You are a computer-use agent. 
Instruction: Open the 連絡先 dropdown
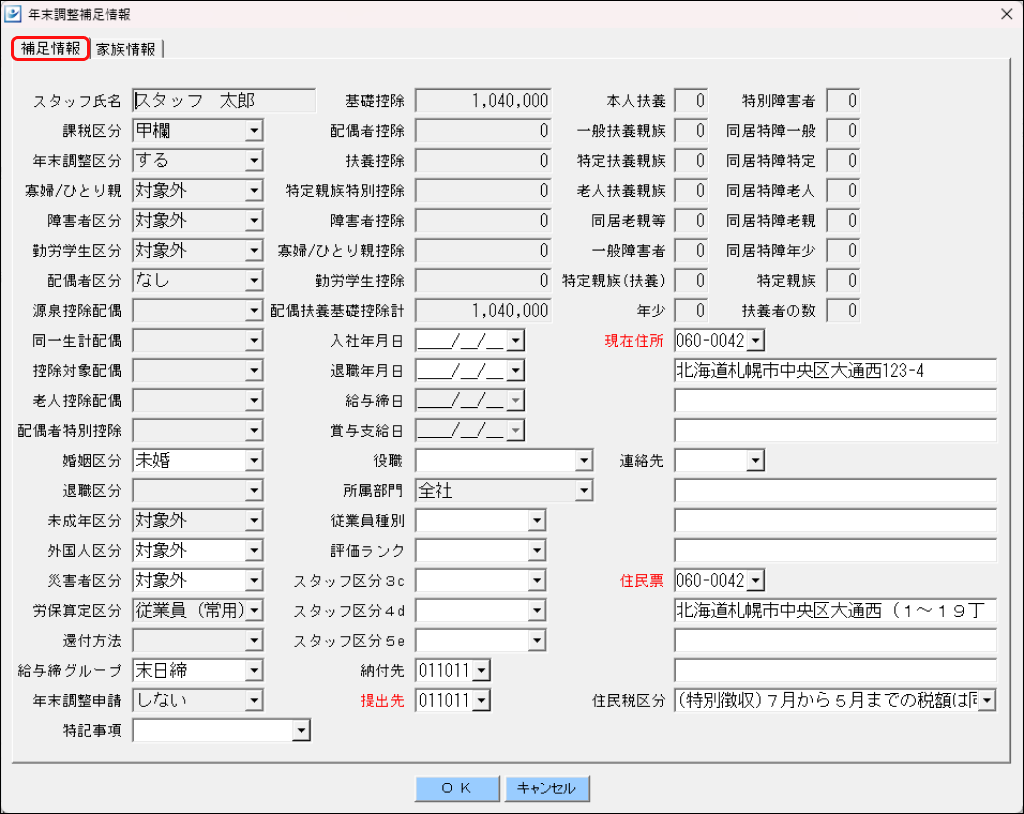pos(756,461)
